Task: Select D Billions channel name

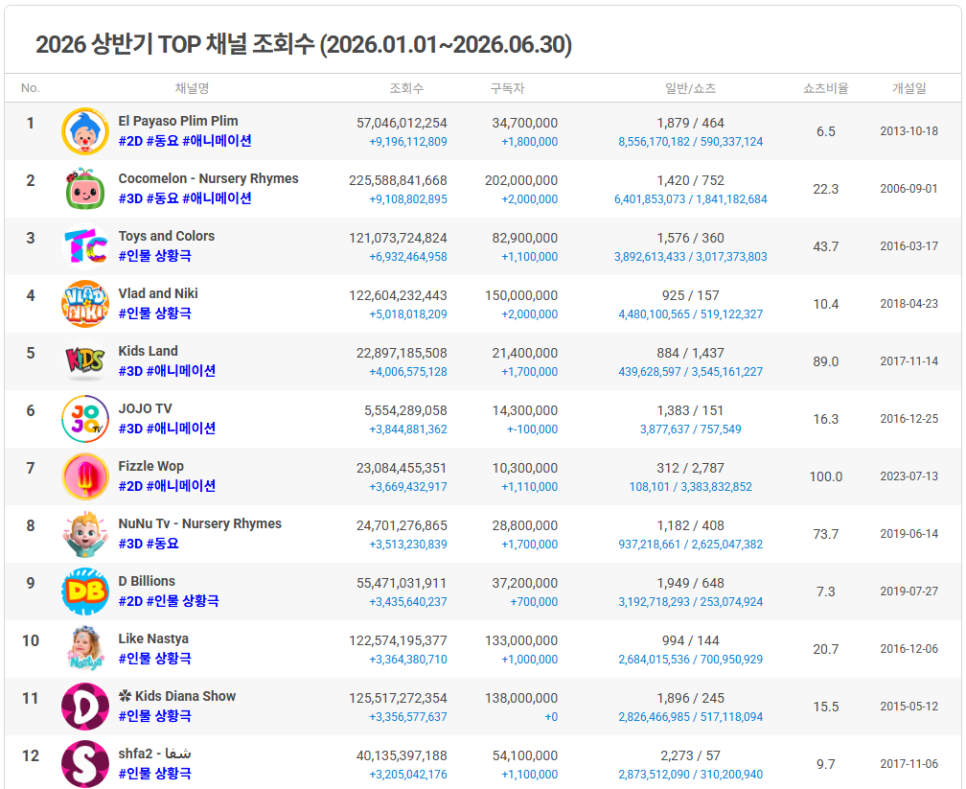Action: [x=147, y=581]
